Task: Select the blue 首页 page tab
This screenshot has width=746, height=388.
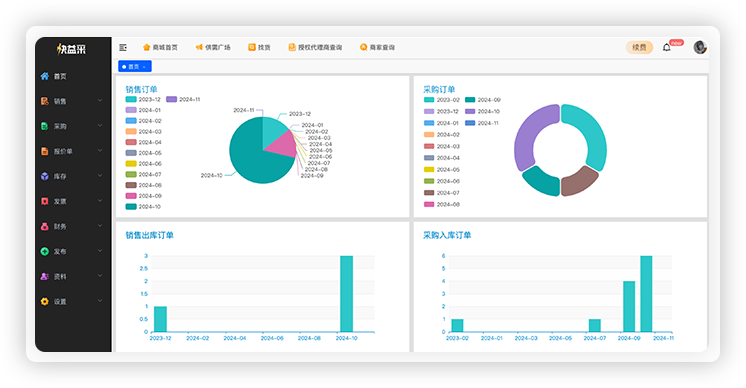Action: (135, 67)
